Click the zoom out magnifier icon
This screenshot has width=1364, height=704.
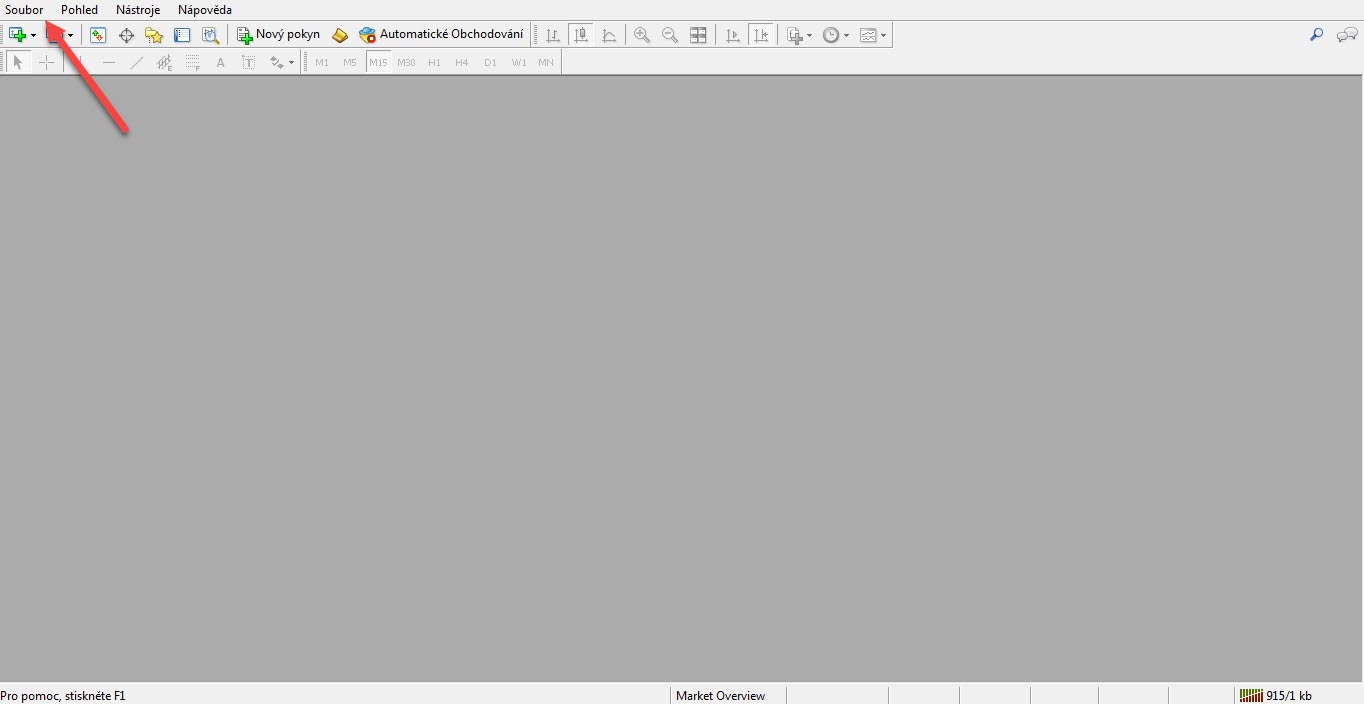pyautogui.click(x=670, y=35)
